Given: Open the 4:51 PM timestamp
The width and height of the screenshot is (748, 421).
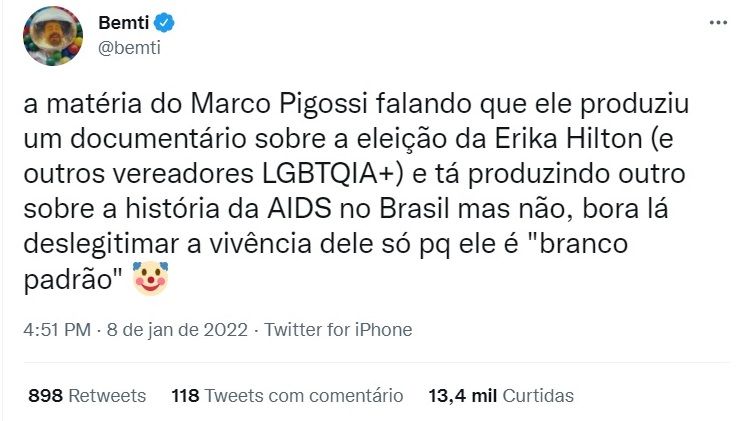Looking at the screenshot, I should pos(59,329).
